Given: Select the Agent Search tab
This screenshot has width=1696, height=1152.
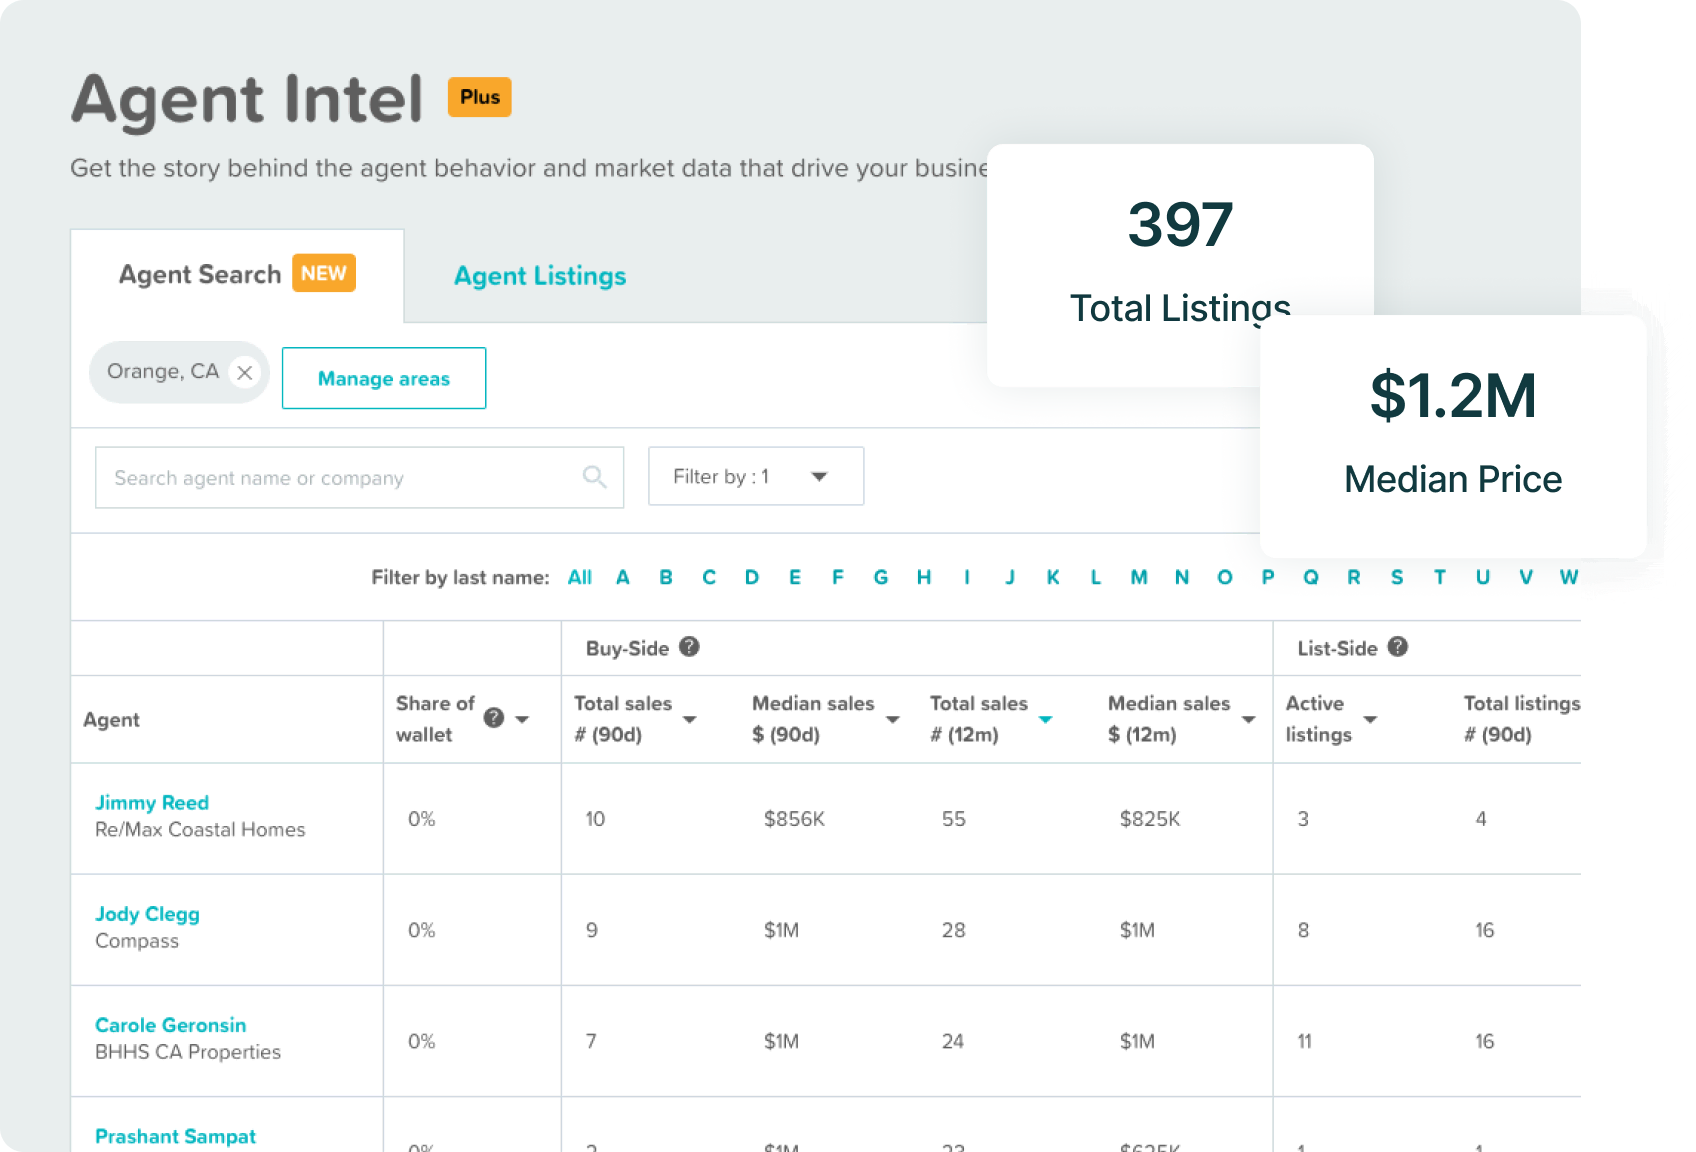Looking at the screenshot, I should [x=200, y=275].
